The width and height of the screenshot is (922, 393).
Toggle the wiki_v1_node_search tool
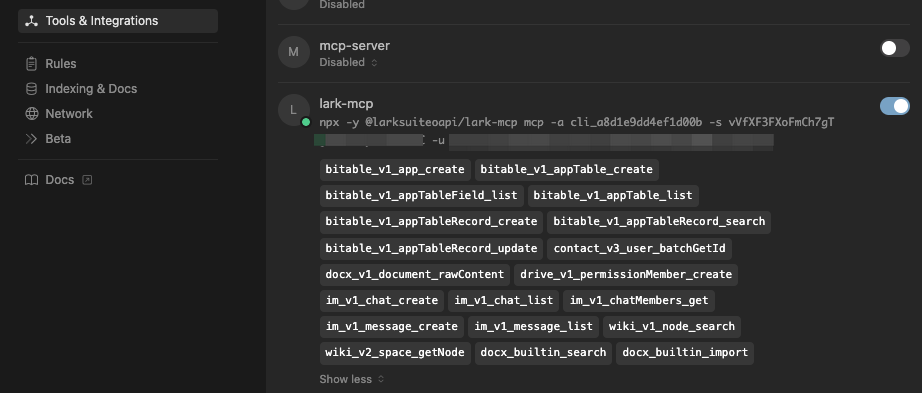(x=672, y=327)
